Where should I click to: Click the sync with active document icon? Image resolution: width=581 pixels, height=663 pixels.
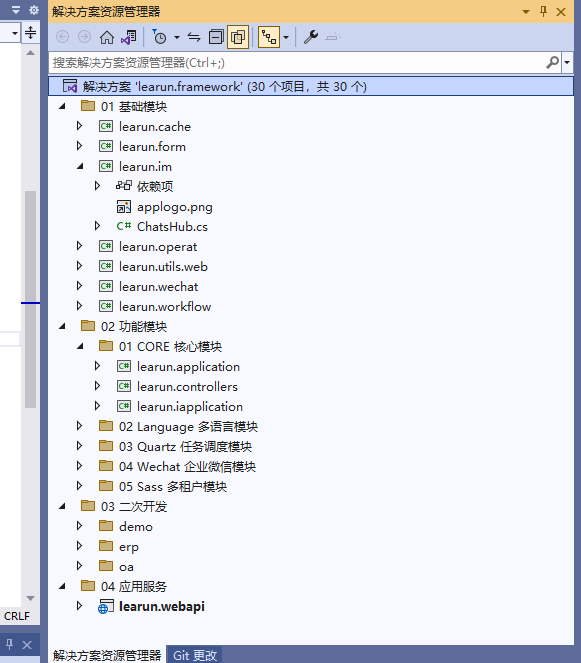click(x=194, y=37)
